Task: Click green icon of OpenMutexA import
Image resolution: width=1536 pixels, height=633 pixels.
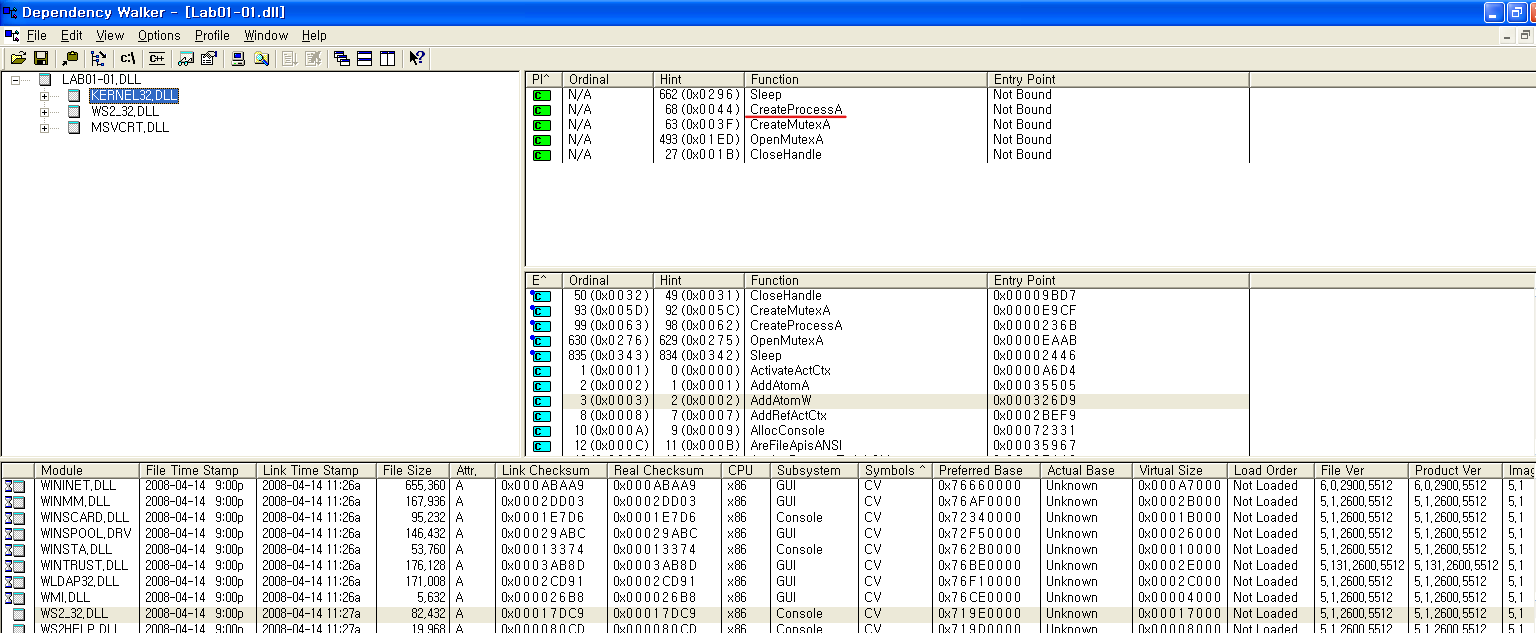Action: pyautogui.click(x=542, y=140)
